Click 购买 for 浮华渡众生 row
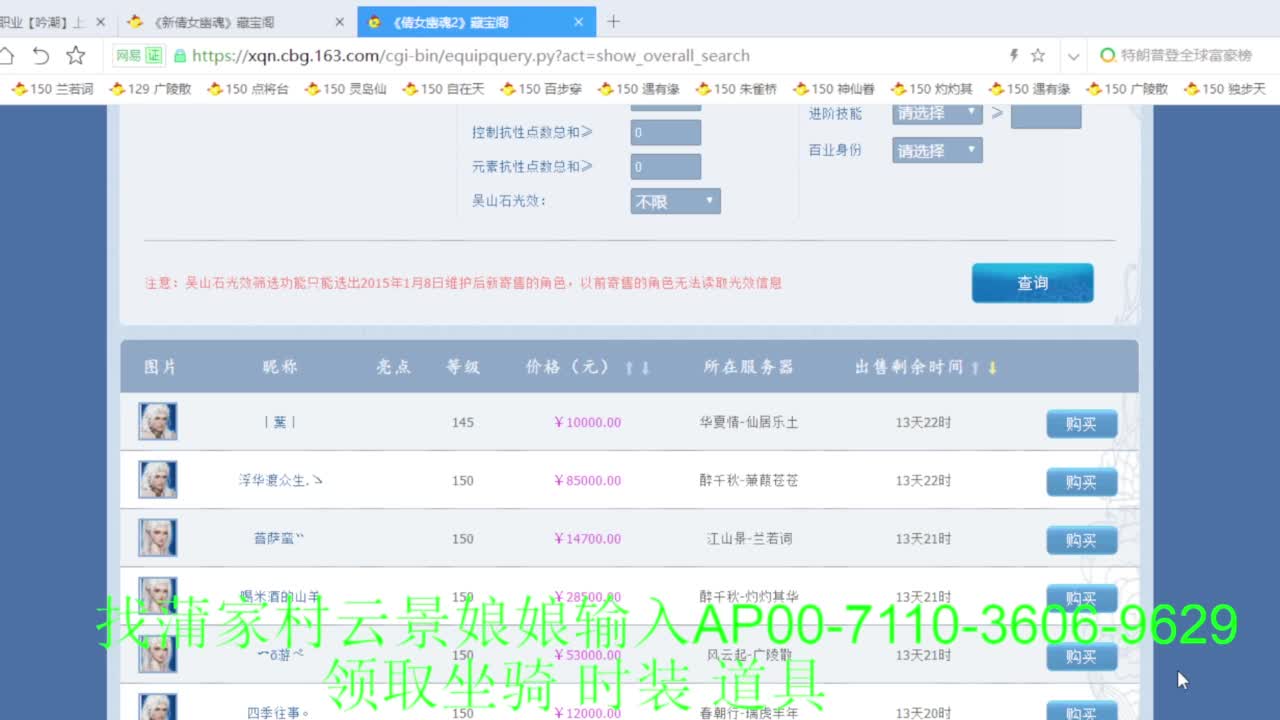The height and width of the screenshot is (720, 1280). coord(1082,482)
